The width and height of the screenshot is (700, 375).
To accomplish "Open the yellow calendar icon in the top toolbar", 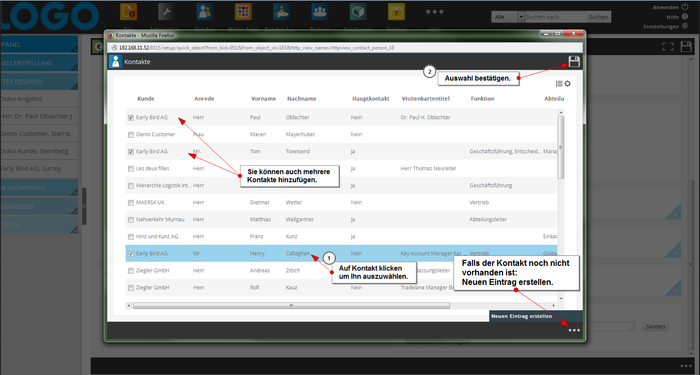I will (x=396, y=12).
